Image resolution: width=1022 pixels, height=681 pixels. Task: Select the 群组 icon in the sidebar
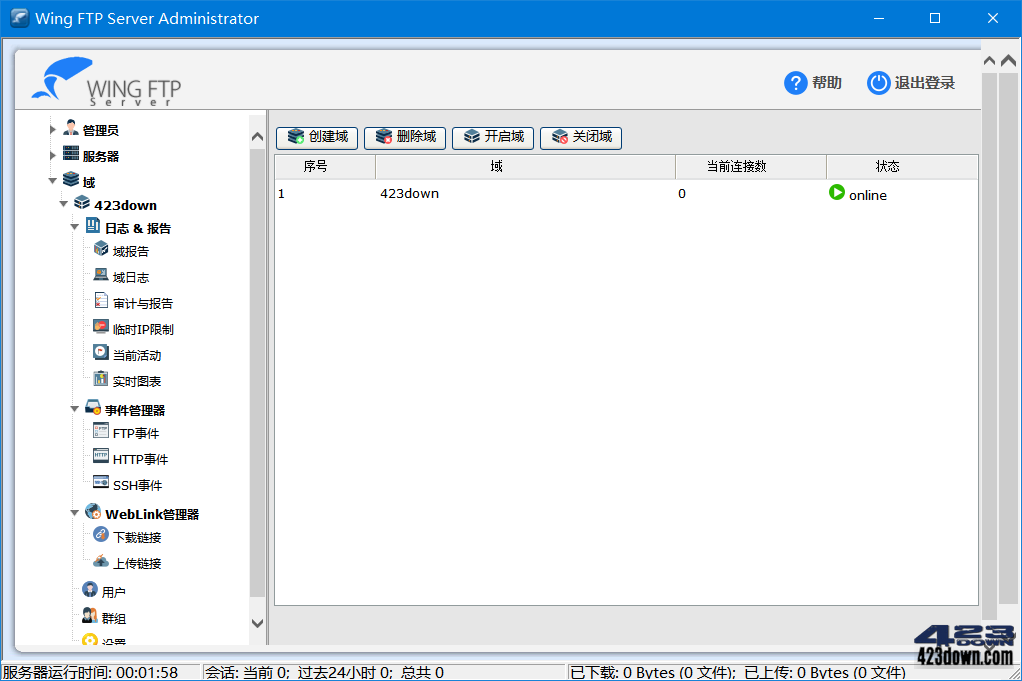point(89,615)
